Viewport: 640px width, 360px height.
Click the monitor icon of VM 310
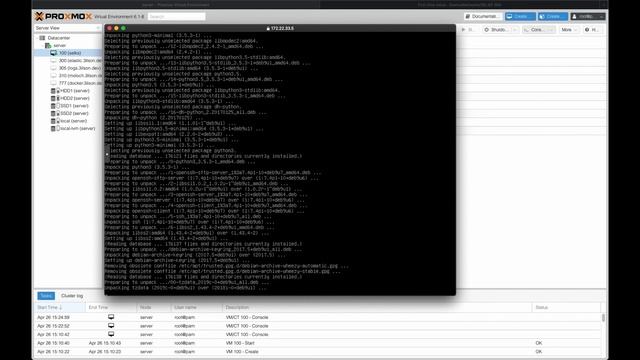point(53,76)
